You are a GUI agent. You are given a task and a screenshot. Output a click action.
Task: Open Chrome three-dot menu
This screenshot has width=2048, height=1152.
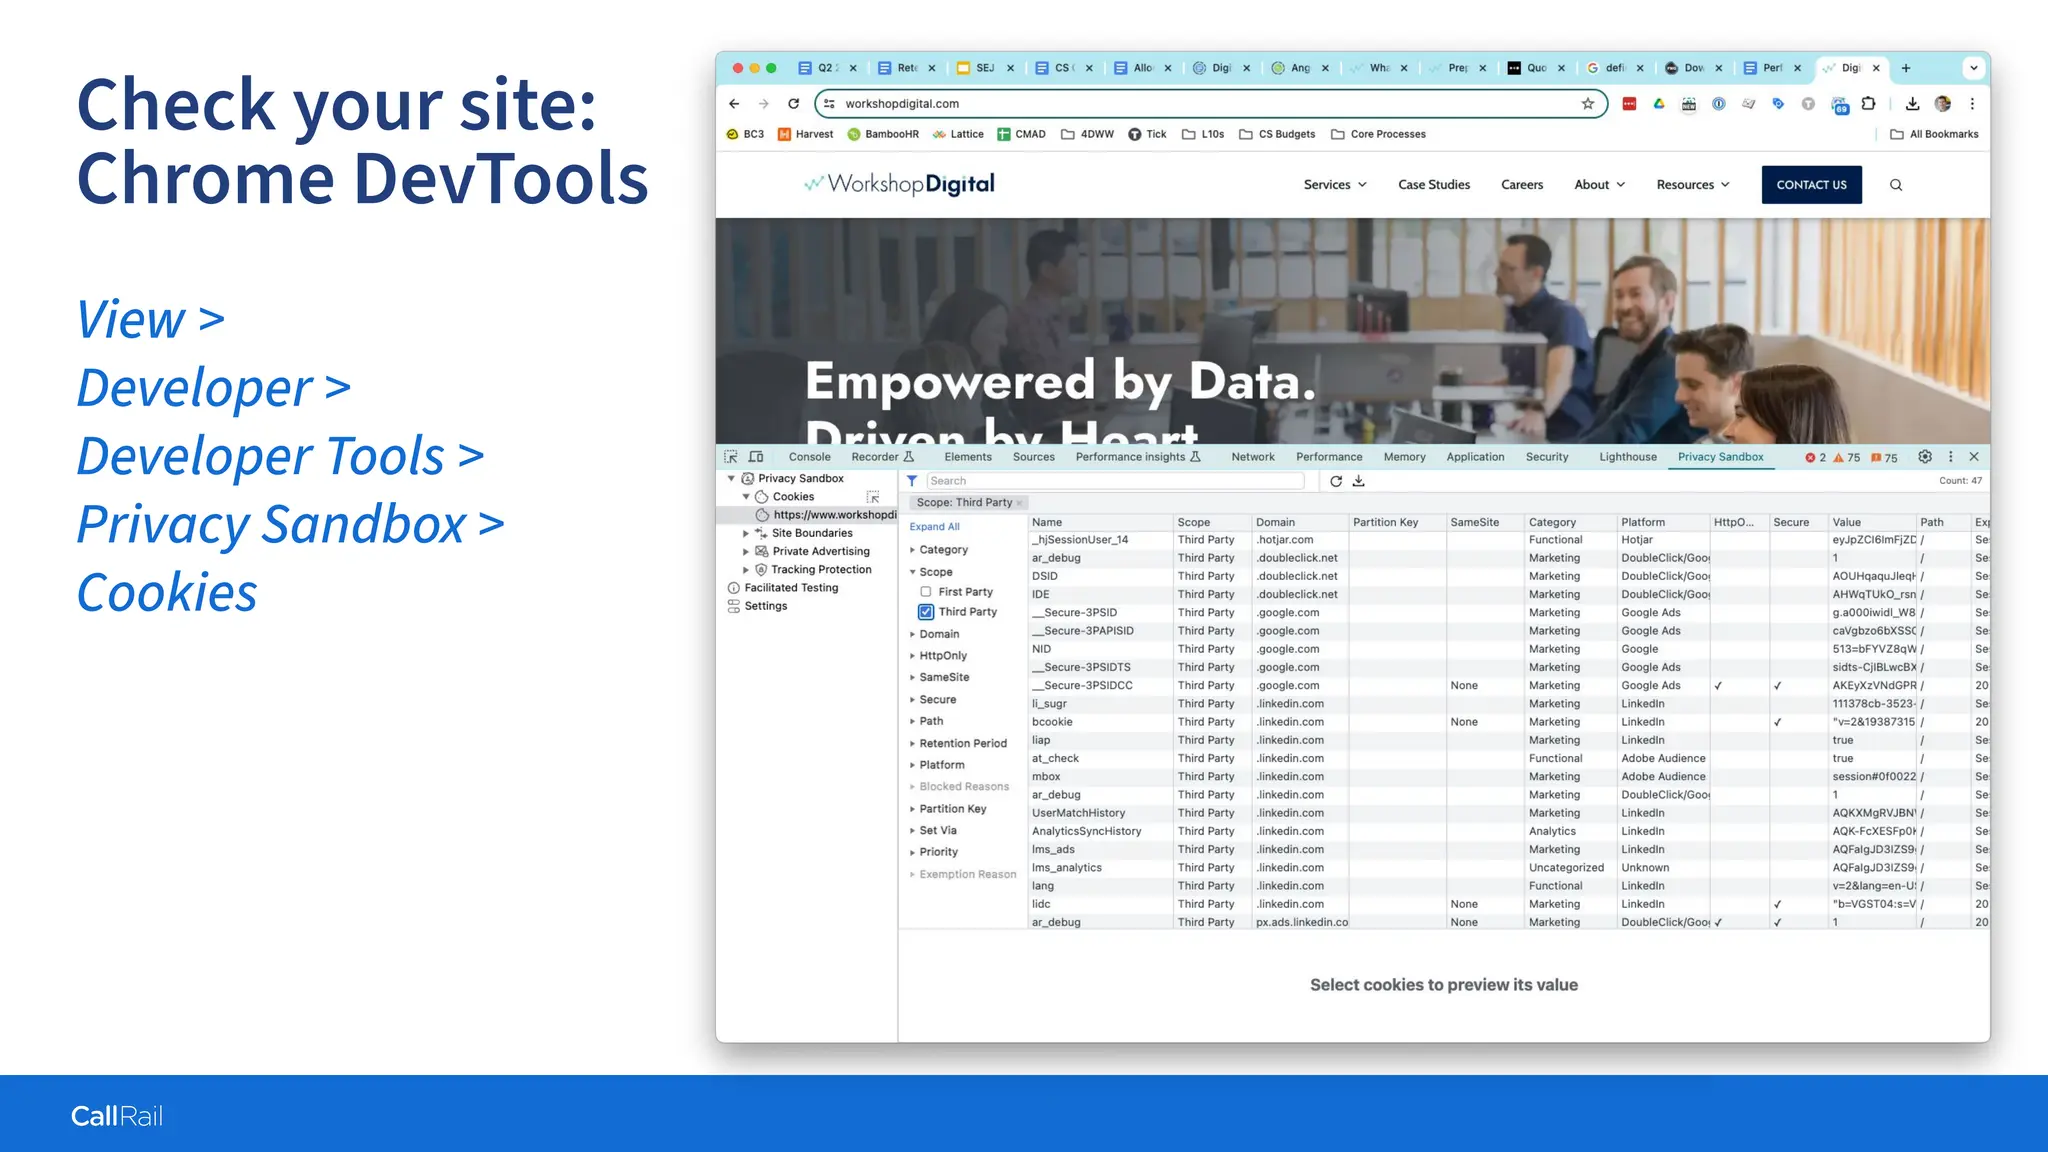pyautogui.click(x=1972, y=104)
